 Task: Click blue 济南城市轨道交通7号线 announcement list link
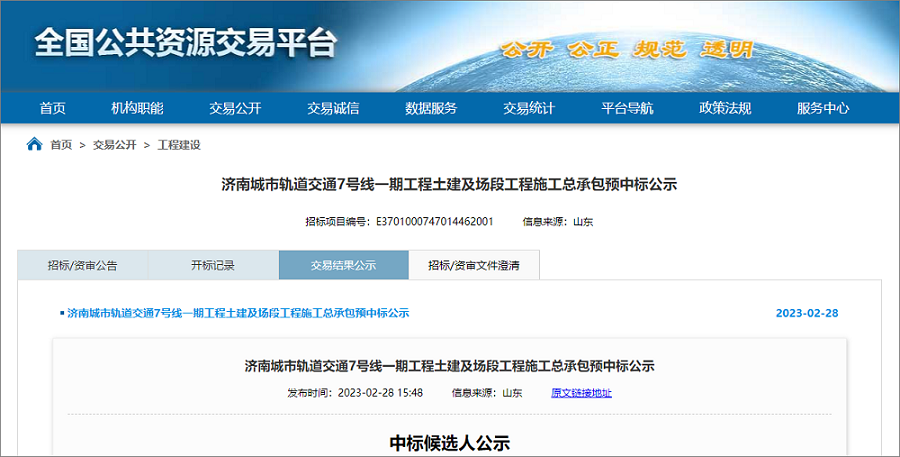pyautogui.click(x=238, y=313)
